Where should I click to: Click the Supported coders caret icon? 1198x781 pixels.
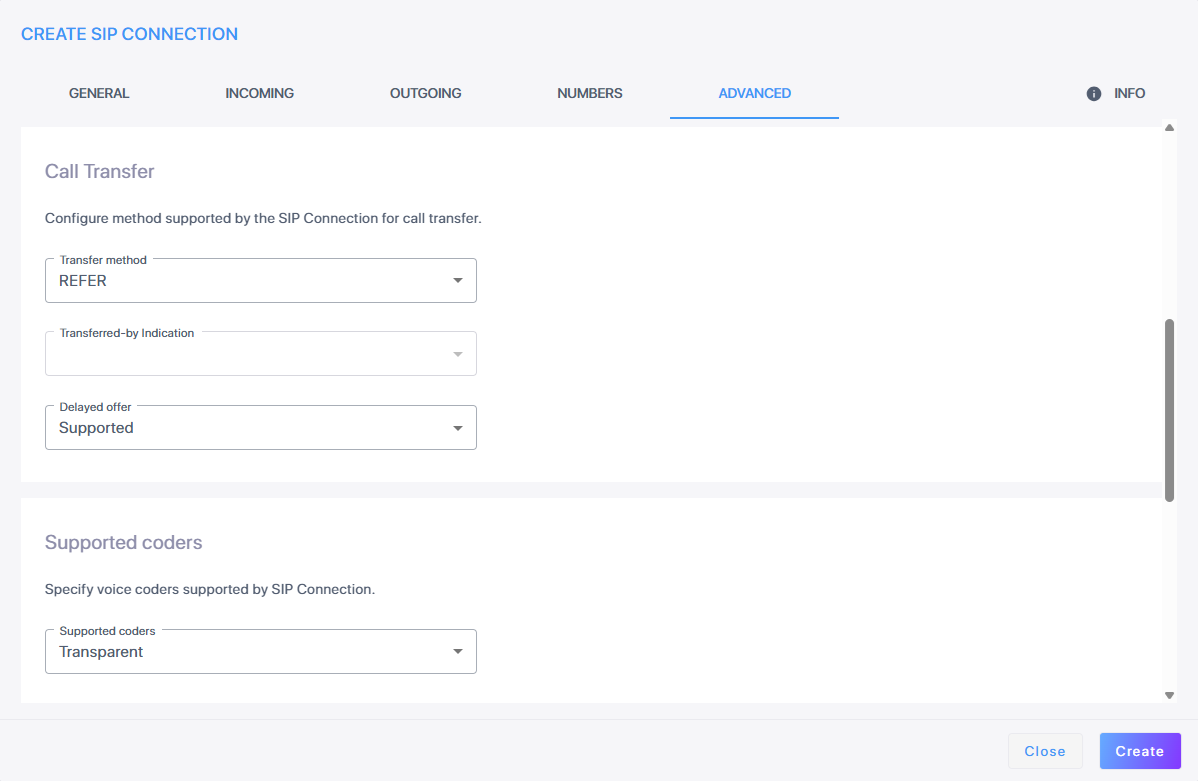coord(458,652)
